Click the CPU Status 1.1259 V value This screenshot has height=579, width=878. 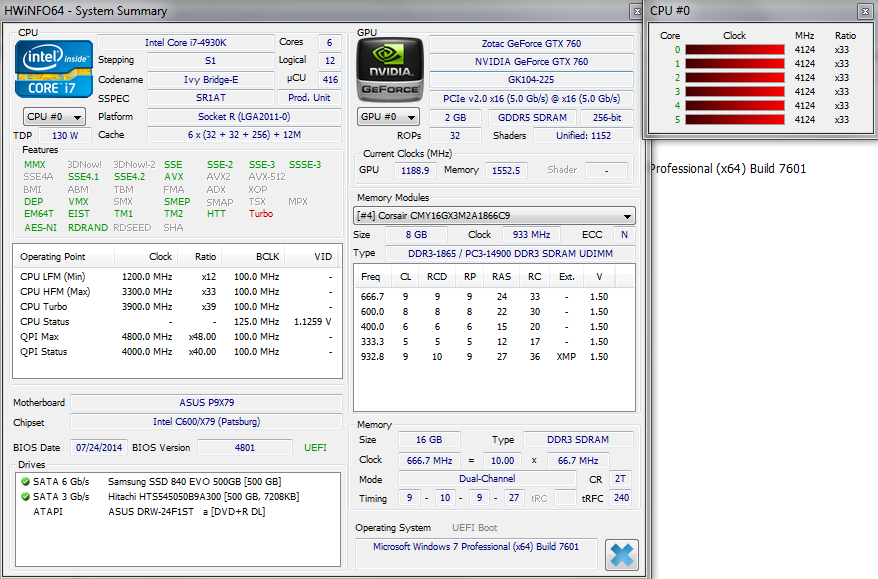tap(312, 322)
